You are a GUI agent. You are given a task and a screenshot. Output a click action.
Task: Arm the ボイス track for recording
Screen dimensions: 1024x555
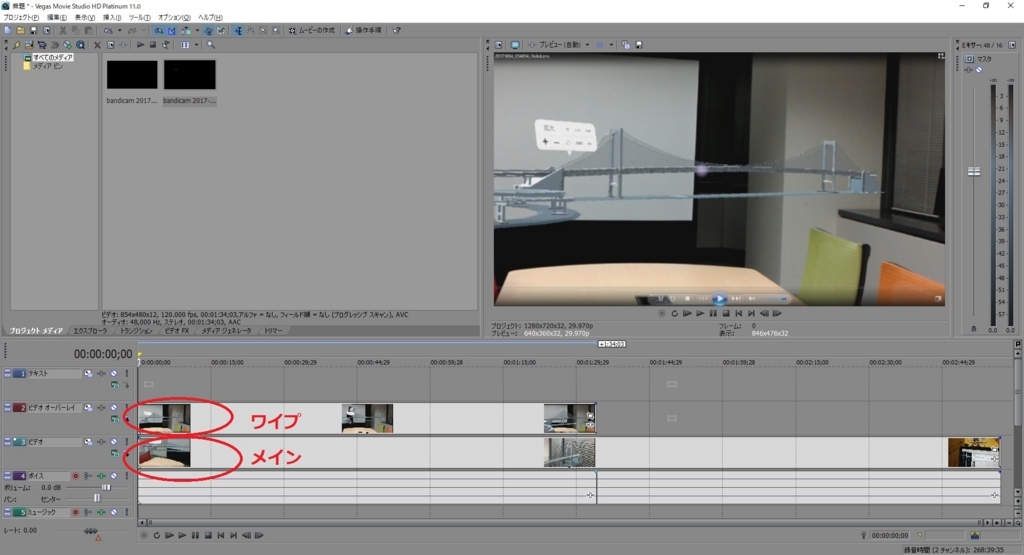76,476
